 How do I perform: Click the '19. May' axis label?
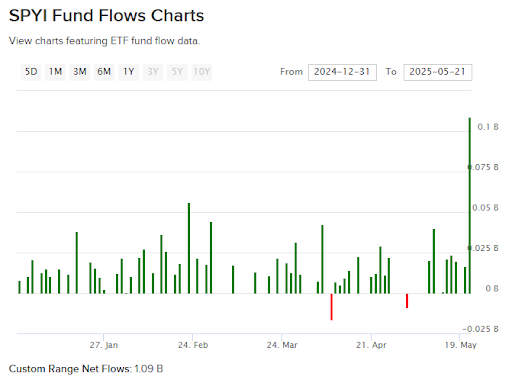[461, 345]
